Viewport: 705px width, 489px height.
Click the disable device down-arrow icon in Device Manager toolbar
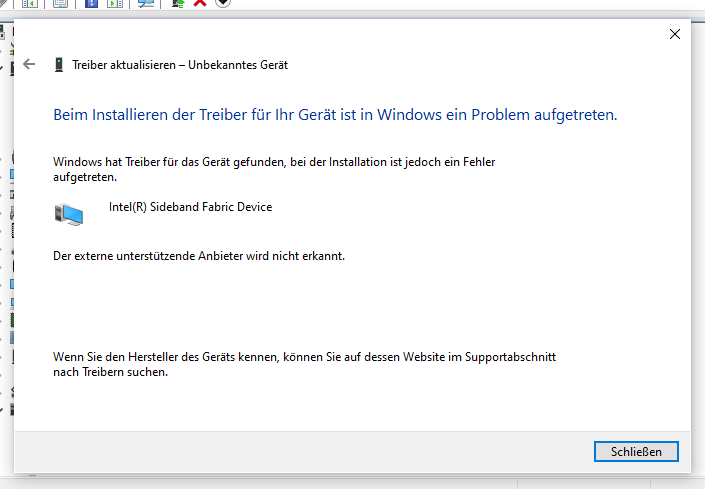coord(223,3)
